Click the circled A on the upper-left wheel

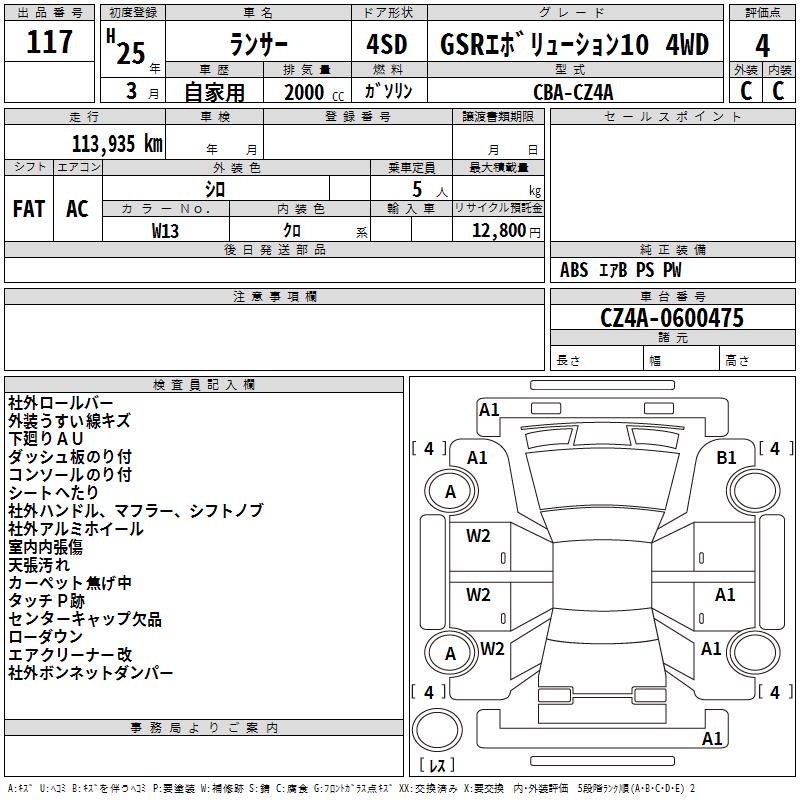pos(450,491)
